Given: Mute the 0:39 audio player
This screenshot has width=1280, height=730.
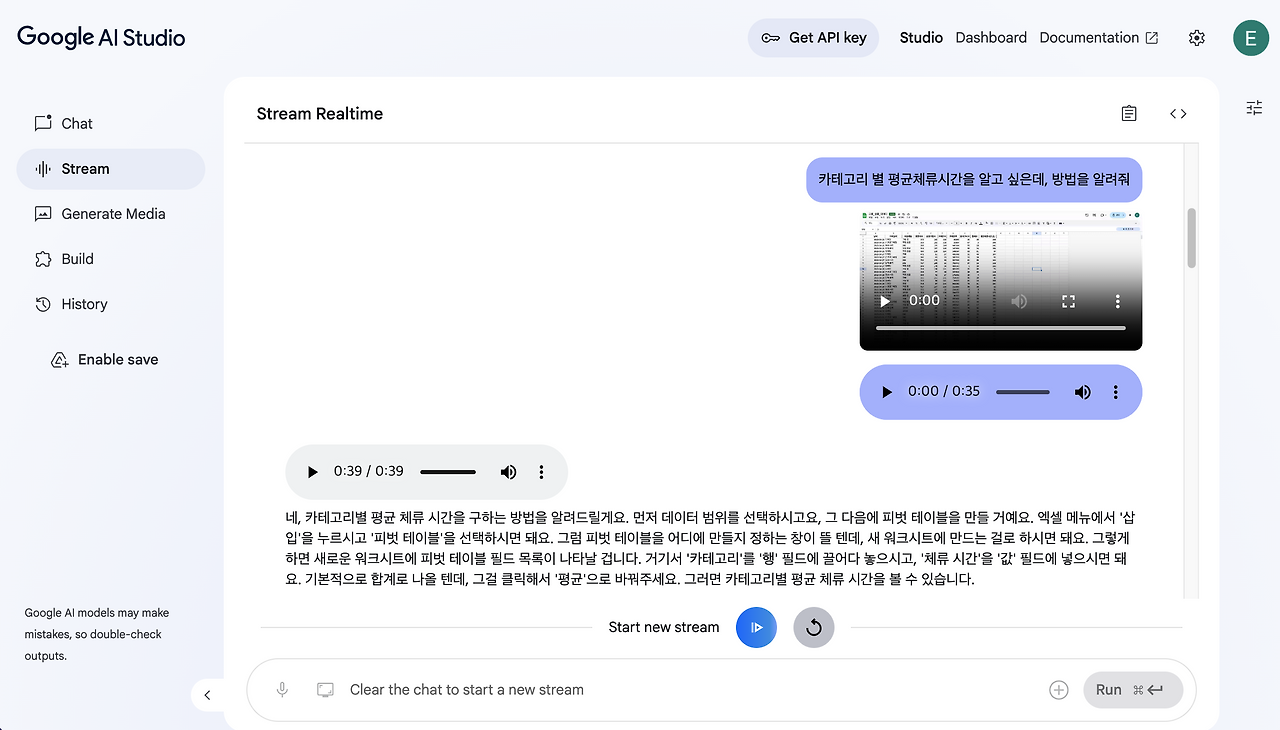Looking at the screenshot, I should click(x=508, y=471).
